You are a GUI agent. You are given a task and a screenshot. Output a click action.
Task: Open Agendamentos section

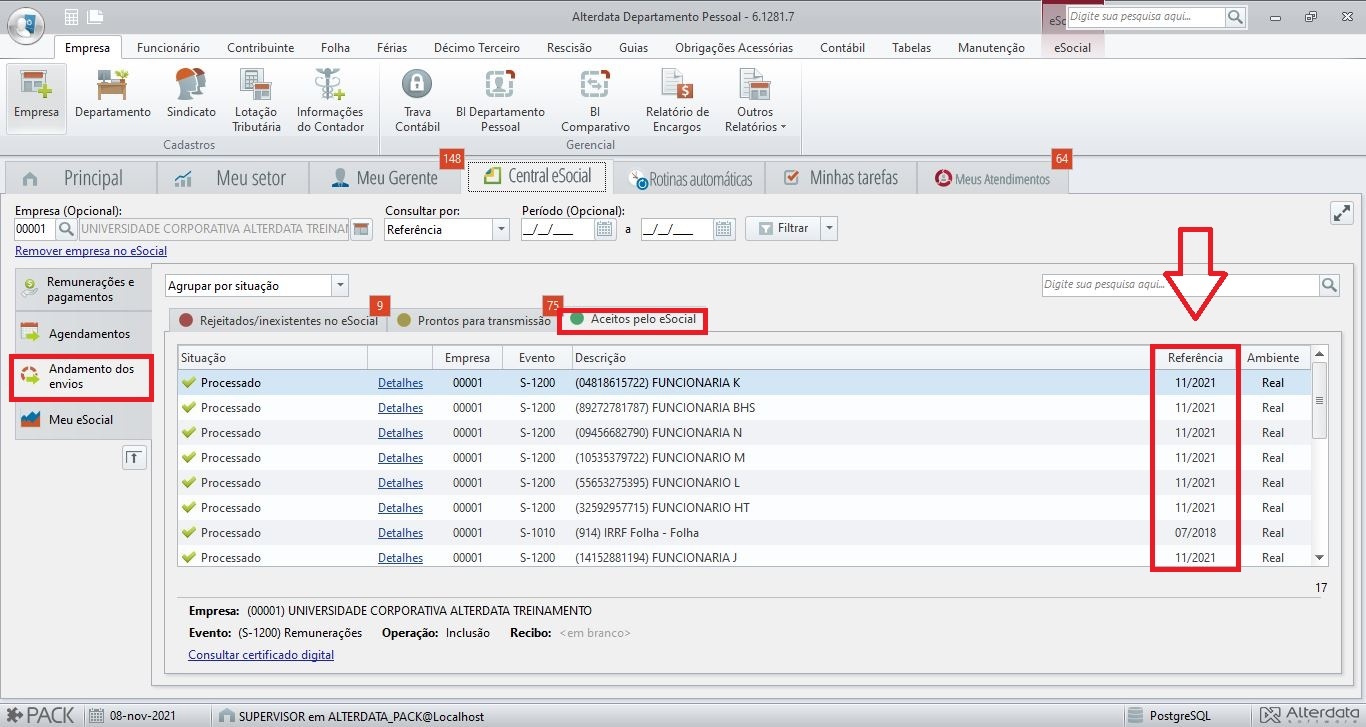(82, 333)
